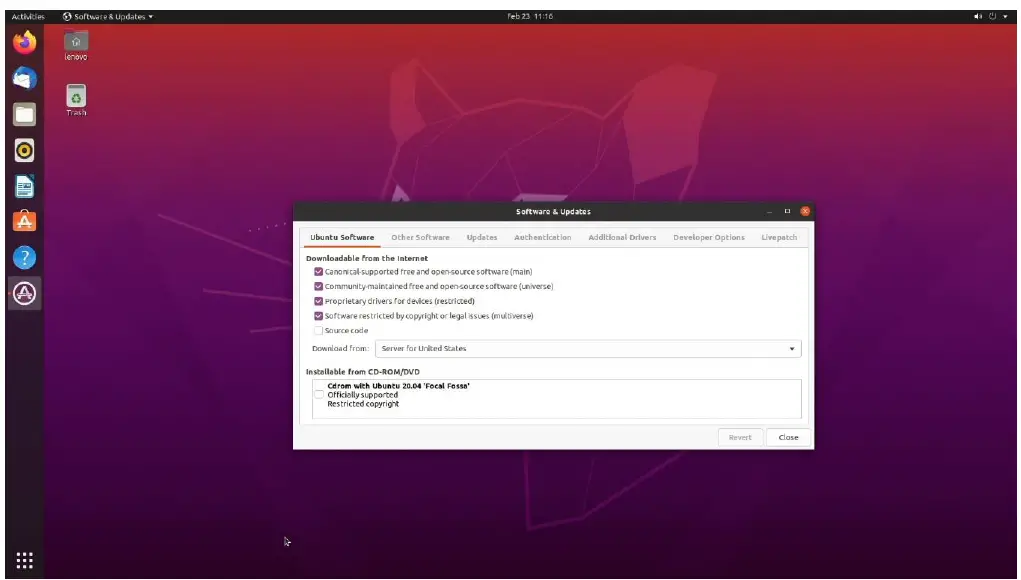Click the Revert button
Viewport: 1021px width, 580px height.
point(740,437)
